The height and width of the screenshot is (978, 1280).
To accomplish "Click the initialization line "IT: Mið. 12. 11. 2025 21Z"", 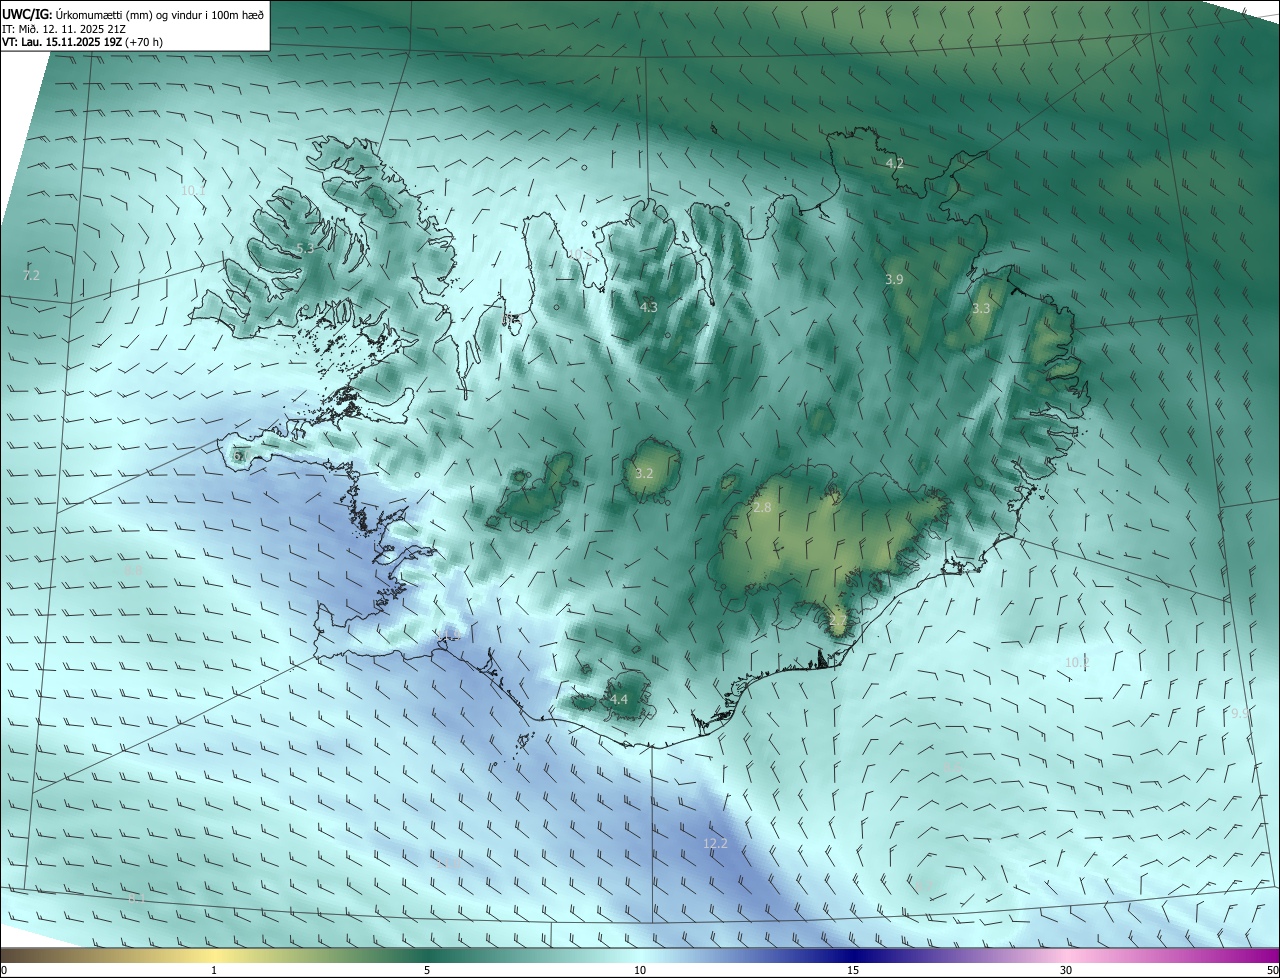I will (x=66, y=29).
